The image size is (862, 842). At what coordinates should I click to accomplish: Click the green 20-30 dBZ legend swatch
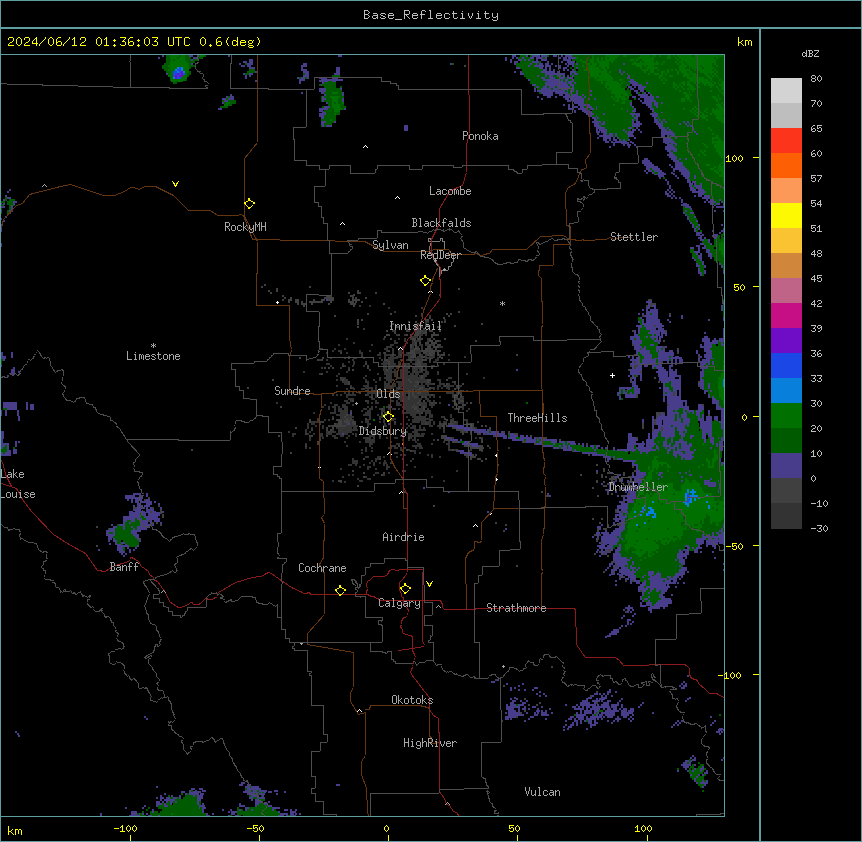click(786, 416)
